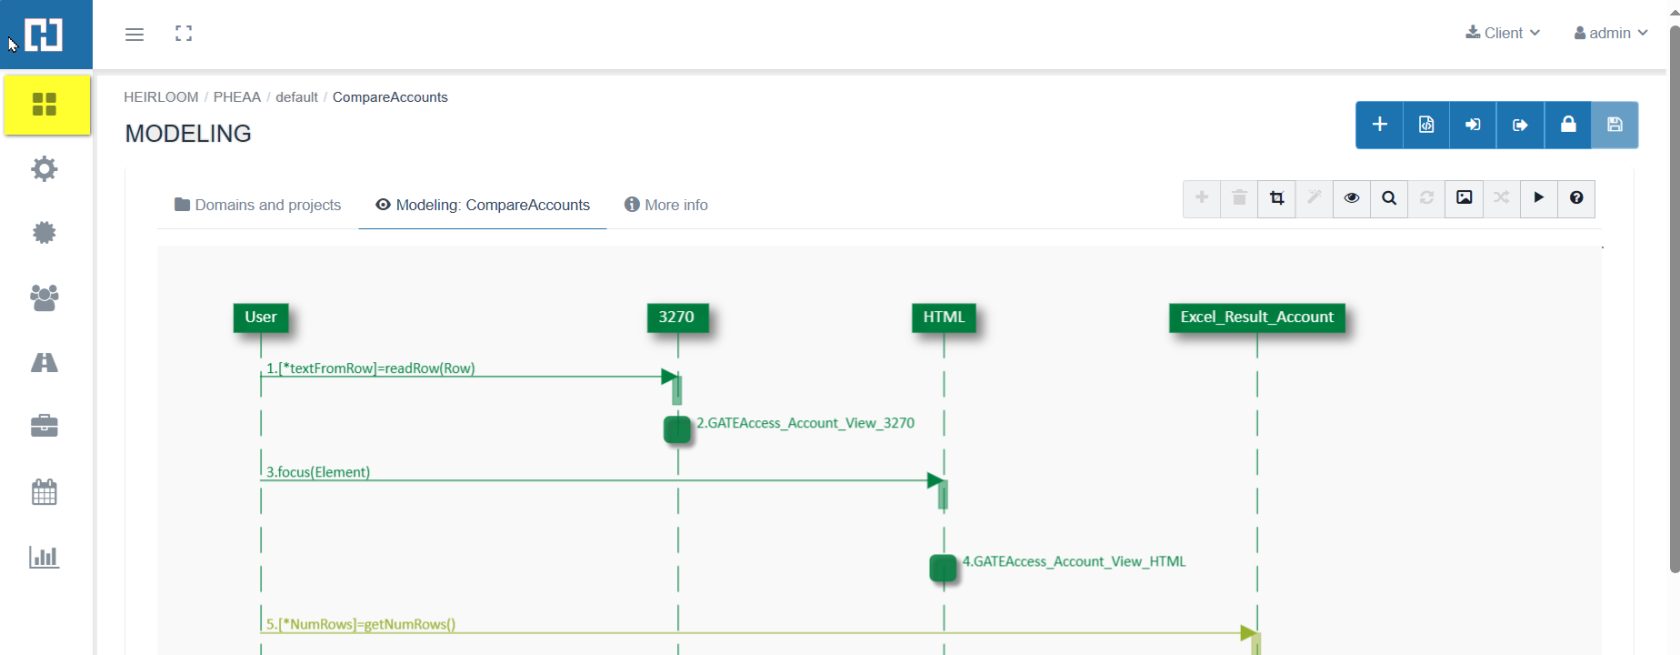Expand the Client dropdown

[1502, 33]
